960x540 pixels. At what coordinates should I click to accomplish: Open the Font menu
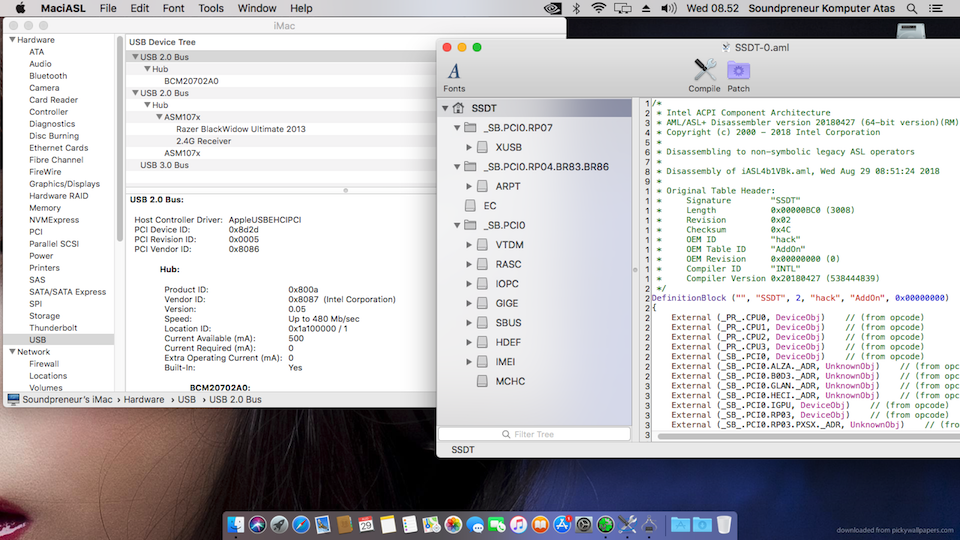(x=173, y=9)
